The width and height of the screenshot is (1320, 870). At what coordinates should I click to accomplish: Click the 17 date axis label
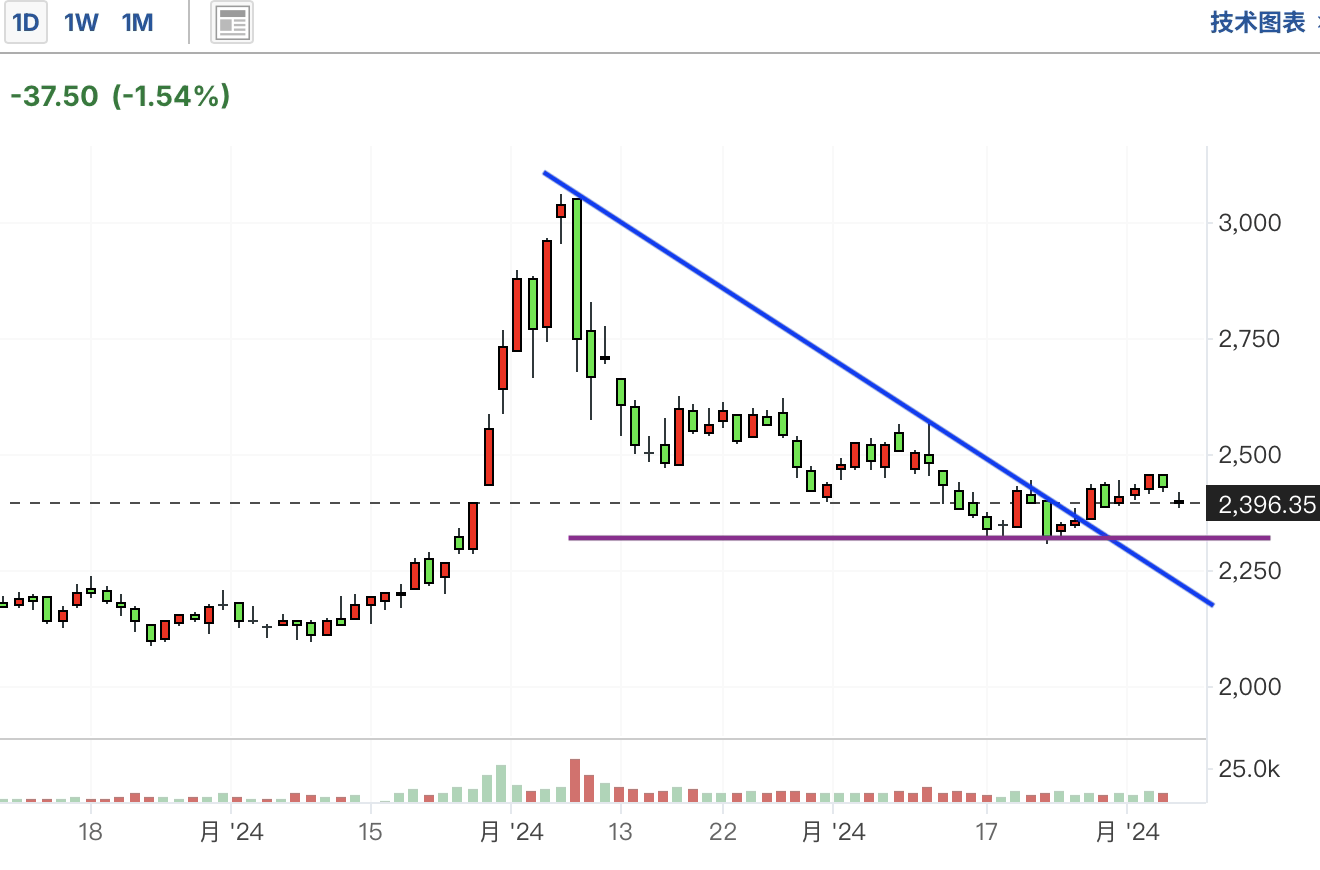click(x=986, y=832)
